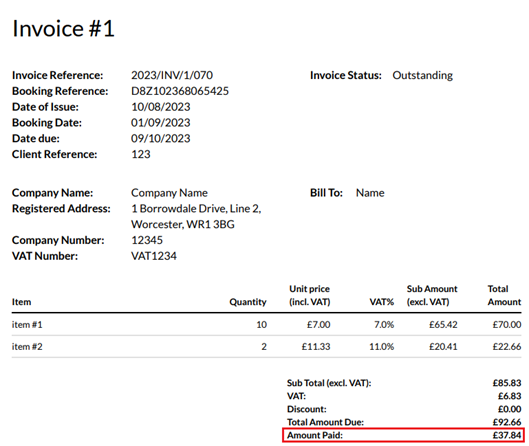Click the date of issue 10/08/2023
The width and height of the screenshot is (529, 446).
pos(161,107)
